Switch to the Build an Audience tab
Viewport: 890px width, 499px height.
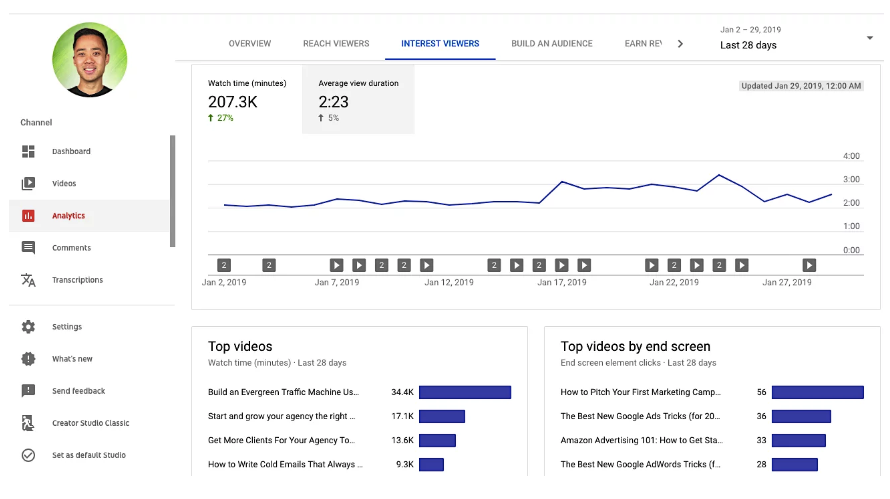[x=552, y=43]
